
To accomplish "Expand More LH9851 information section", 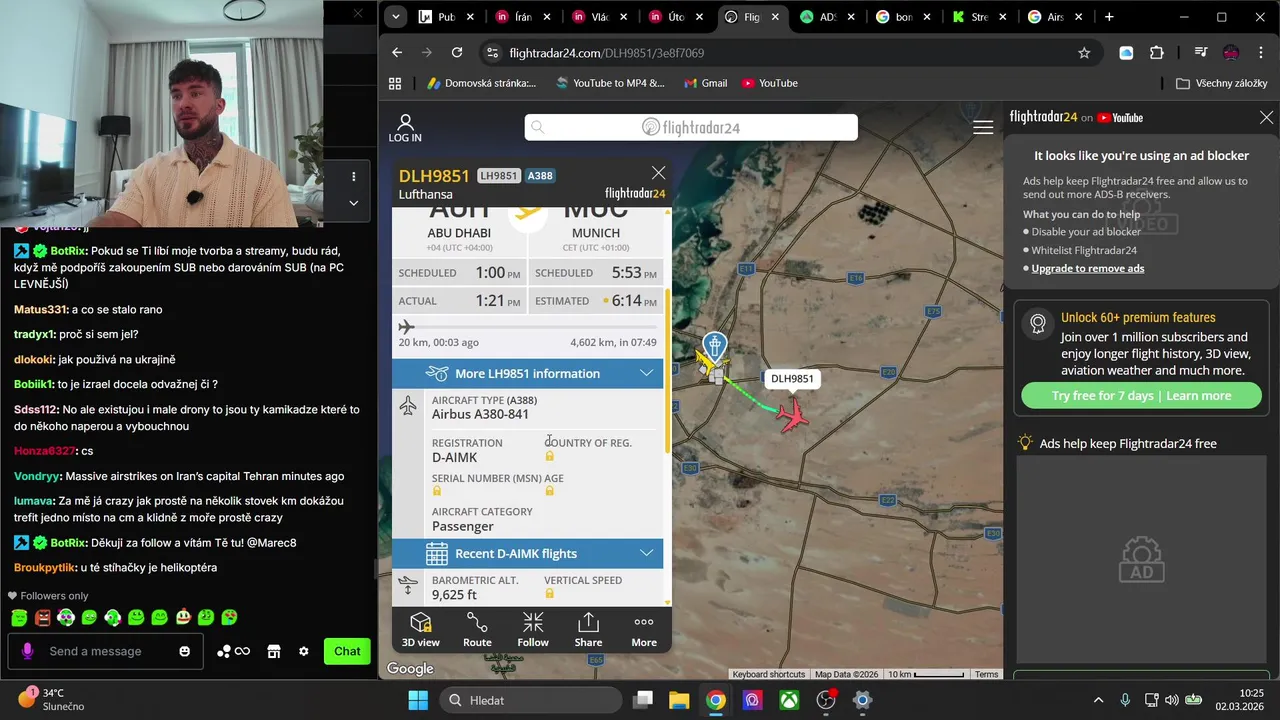I will [x=527, y=373].
